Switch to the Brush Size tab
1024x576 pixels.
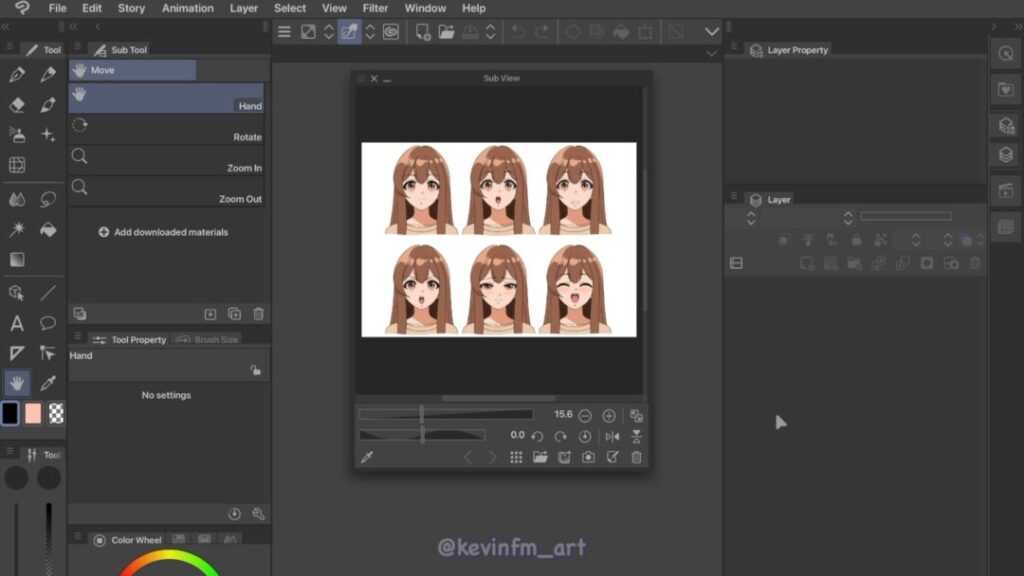(x=208, y=340)
